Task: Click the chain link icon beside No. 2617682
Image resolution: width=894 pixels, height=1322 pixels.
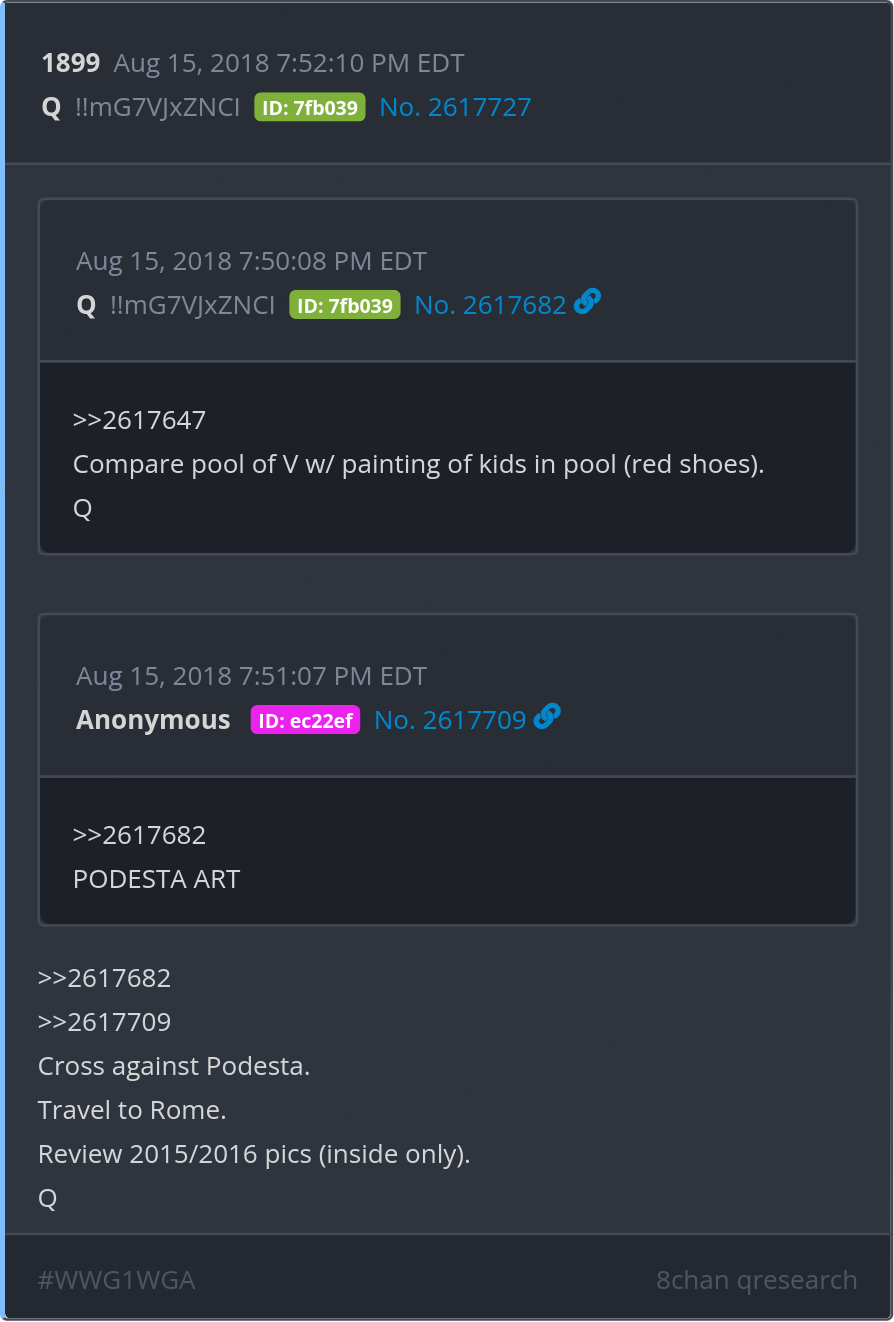Action: click(588, 301)
